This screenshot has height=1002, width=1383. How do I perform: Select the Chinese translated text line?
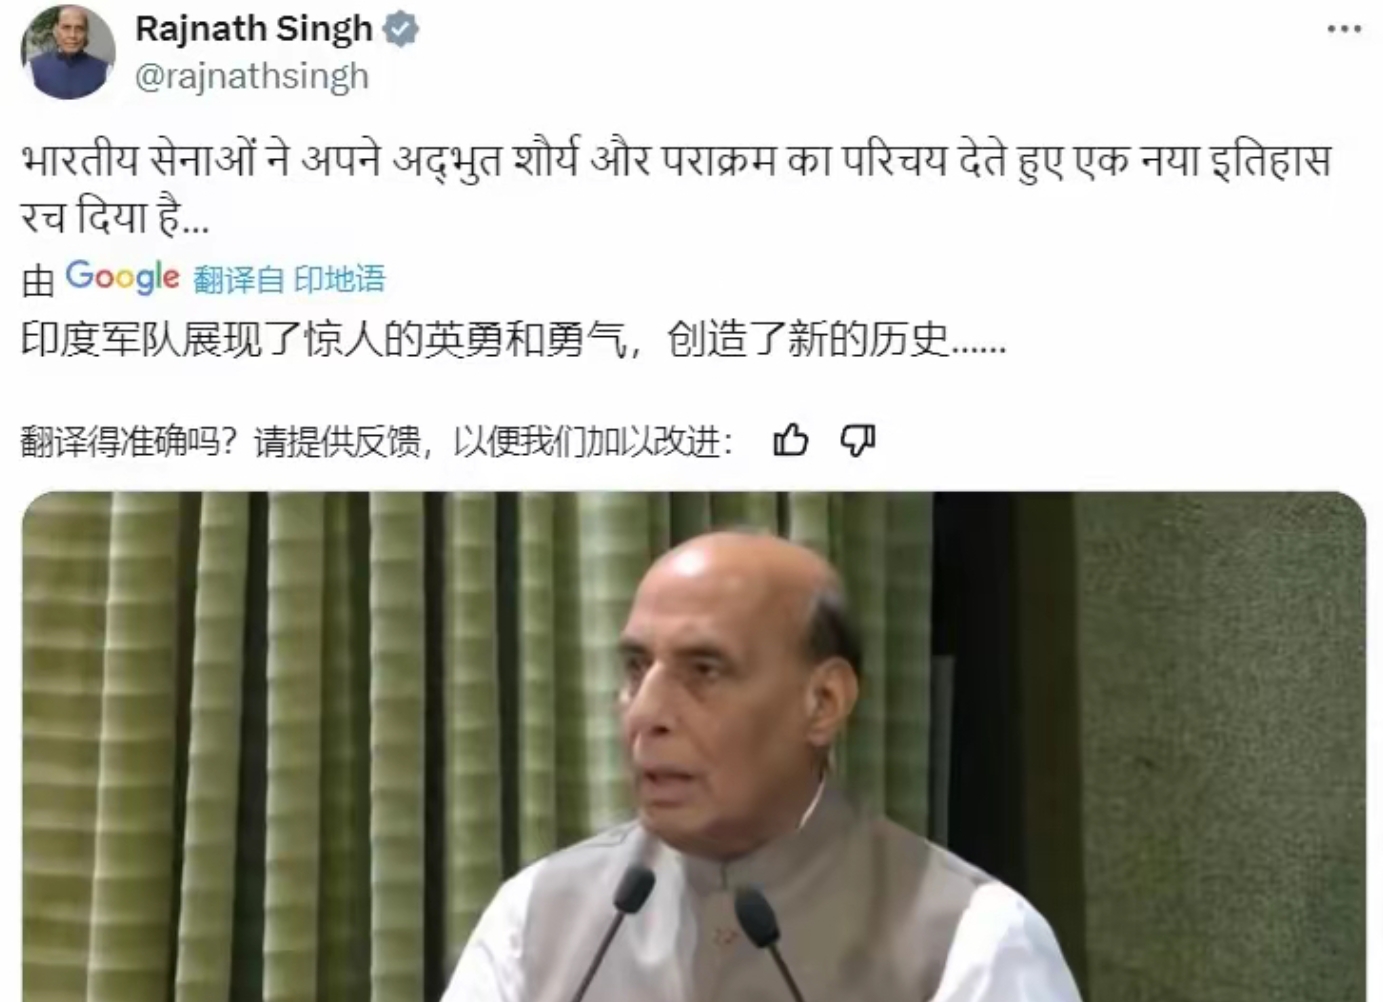click(513, 340)
